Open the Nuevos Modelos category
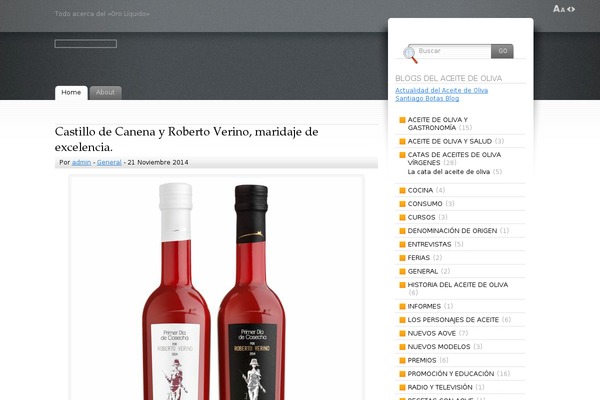 click(x=439, y=347)
